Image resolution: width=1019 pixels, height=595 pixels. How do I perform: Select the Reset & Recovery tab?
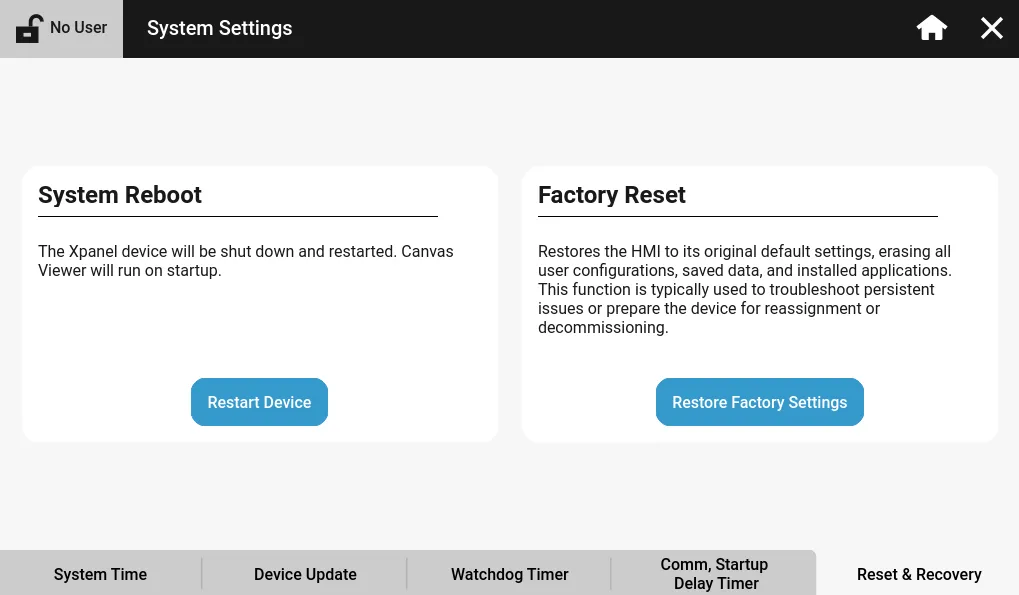(x=918, y=574)
